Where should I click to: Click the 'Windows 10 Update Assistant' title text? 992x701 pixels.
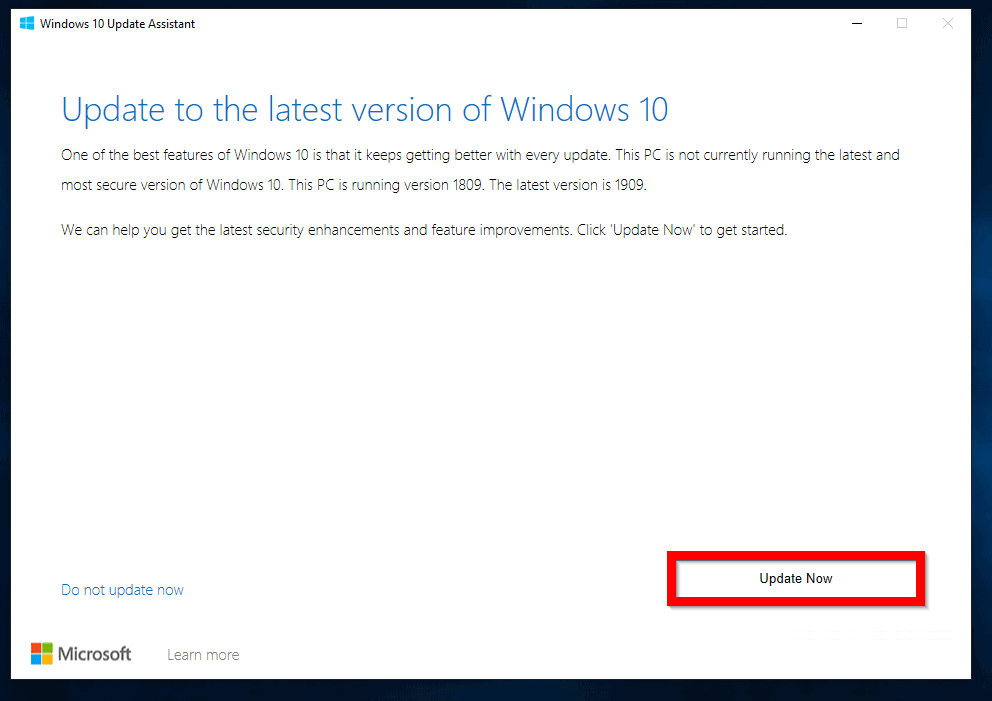(x=117, y=24)
